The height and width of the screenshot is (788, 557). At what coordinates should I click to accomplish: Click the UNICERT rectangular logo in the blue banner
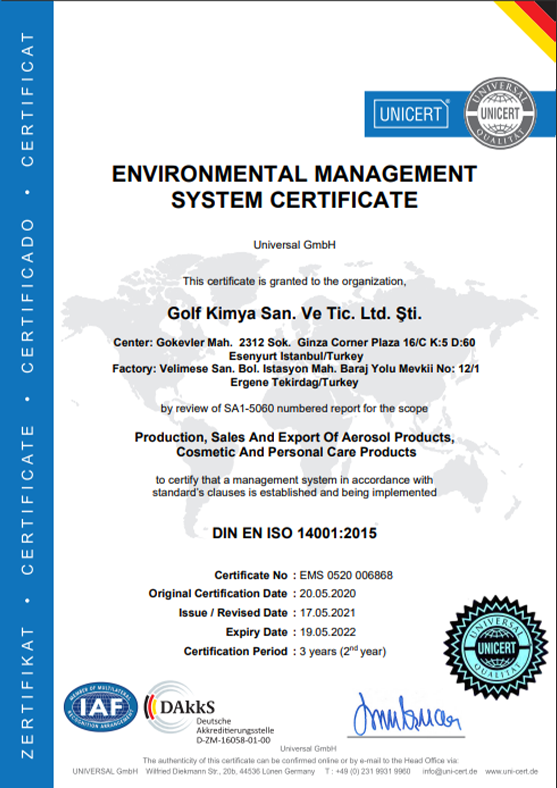tap(411, 114)
